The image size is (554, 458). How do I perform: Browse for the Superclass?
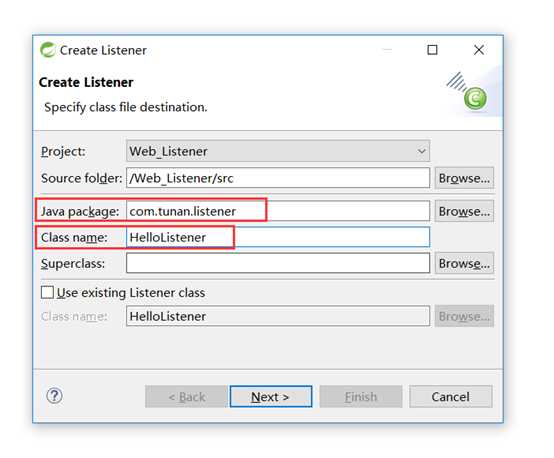464,263
